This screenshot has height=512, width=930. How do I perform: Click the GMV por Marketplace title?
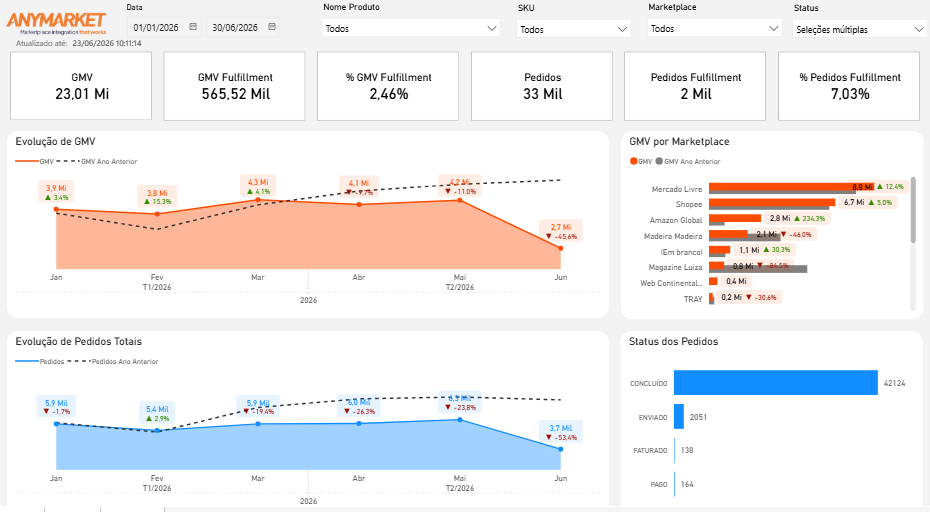(x=679, y=141)
